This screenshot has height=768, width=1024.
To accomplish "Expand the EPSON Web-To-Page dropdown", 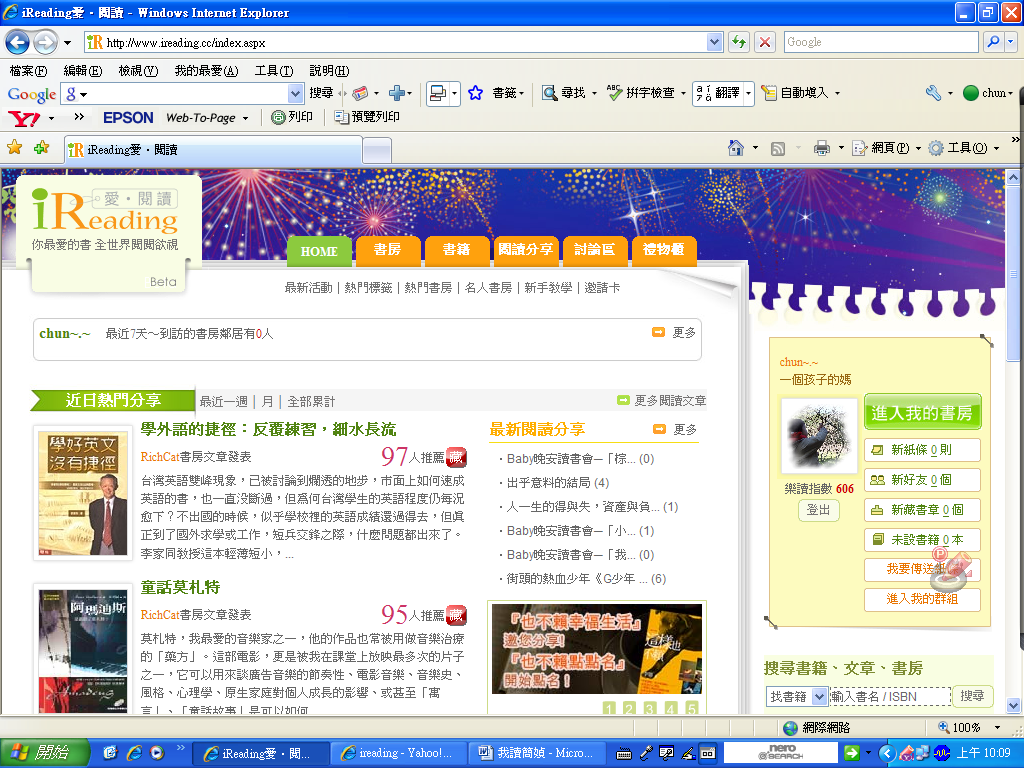I will click(x=246, y=118).
